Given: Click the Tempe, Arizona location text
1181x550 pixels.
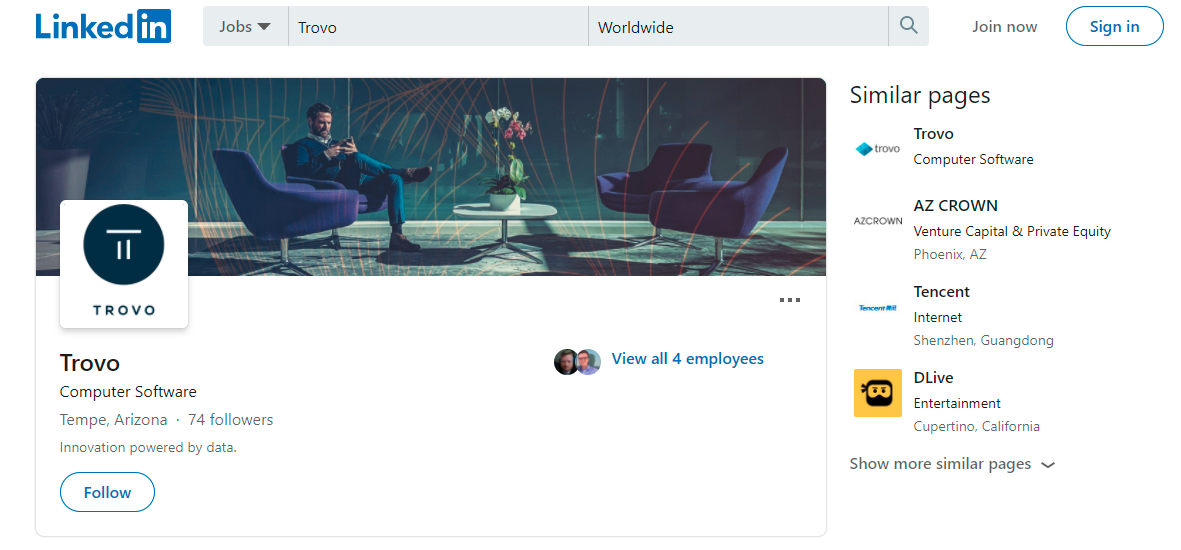Looking at the screenshot, I should [x=114, y=420].
